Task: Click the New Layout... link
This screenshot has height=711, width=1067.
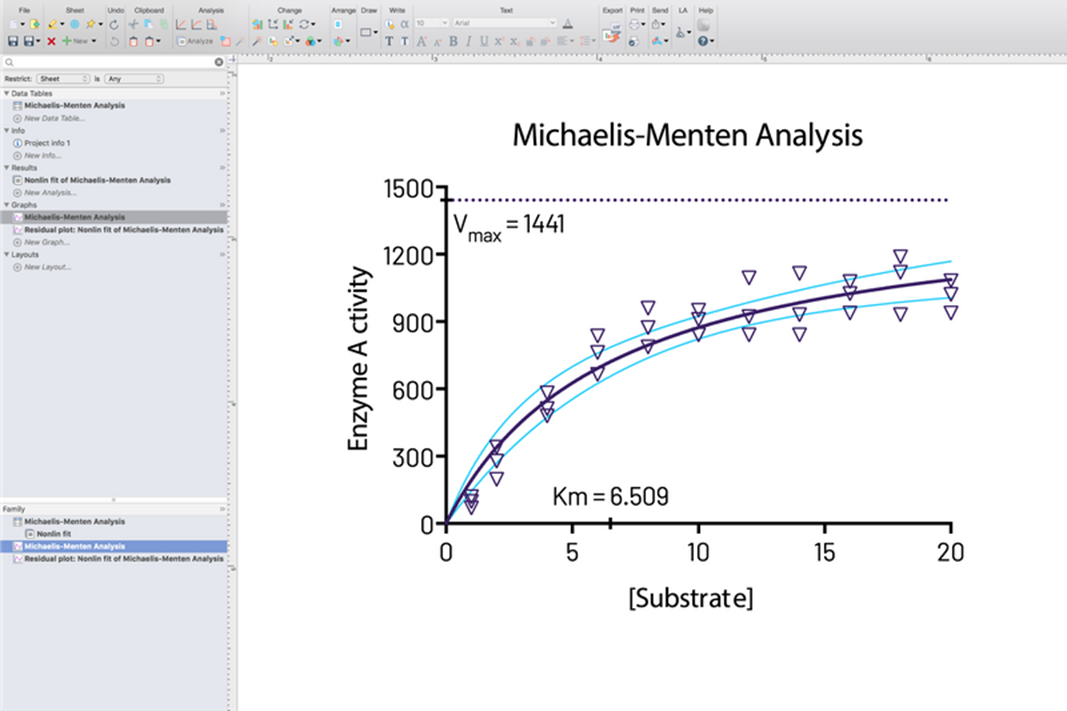Action: coord(47,267)
